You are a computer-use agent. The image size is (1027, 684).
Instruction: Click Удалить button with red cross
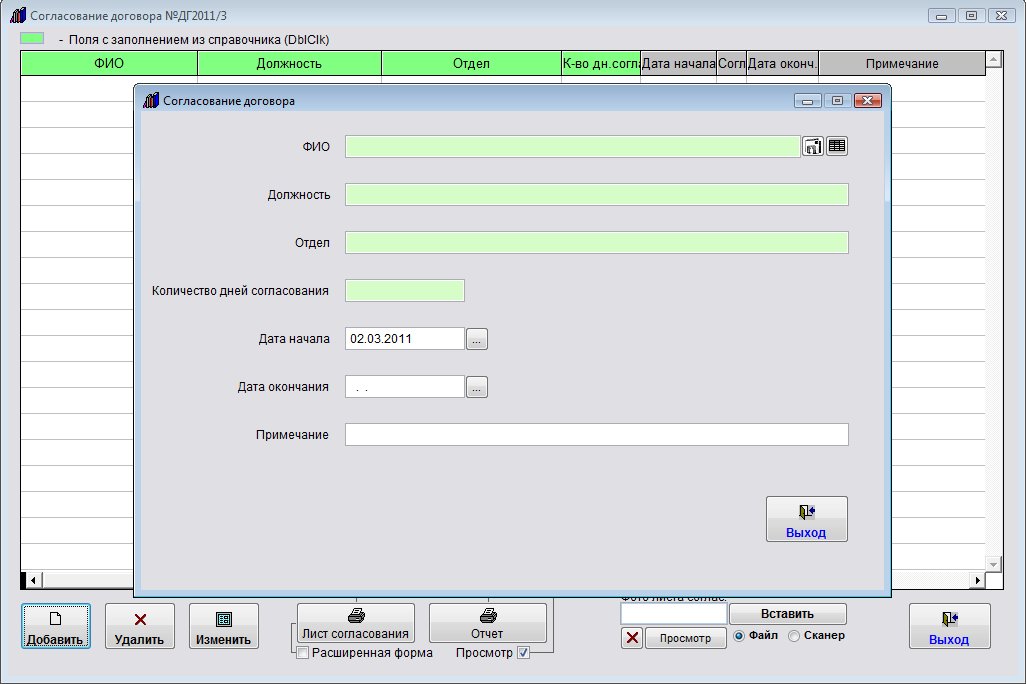tap(140, 626)
